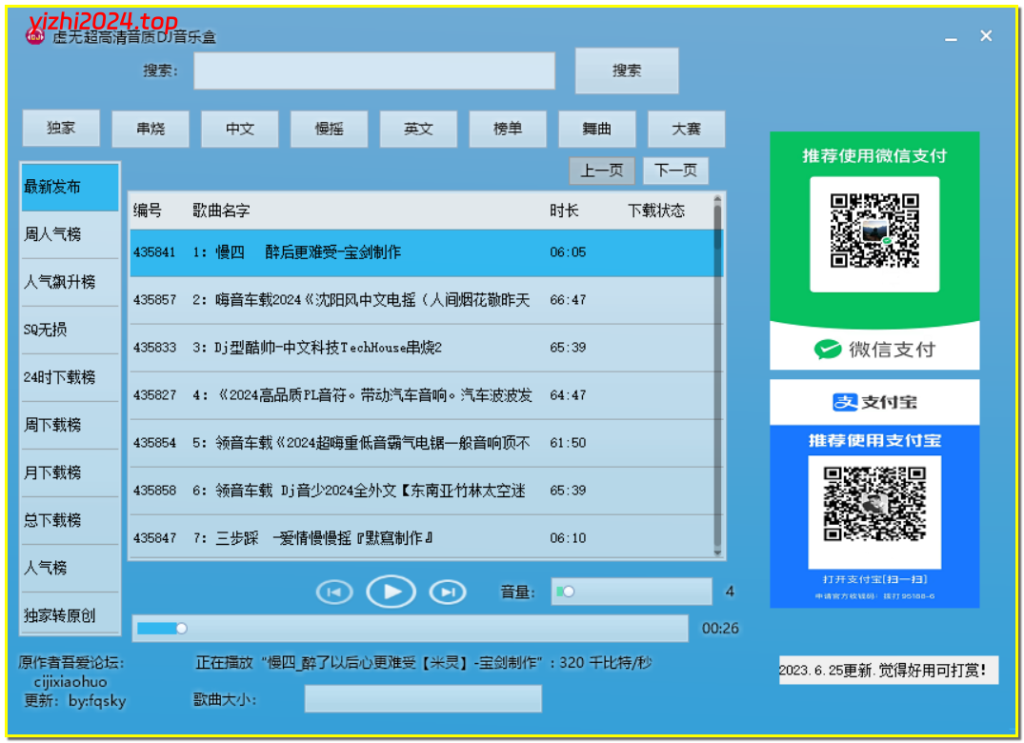Open the 慢摇 category
Screen dimensions: 1024x743
pyautogui.click(x=329, y=129)
